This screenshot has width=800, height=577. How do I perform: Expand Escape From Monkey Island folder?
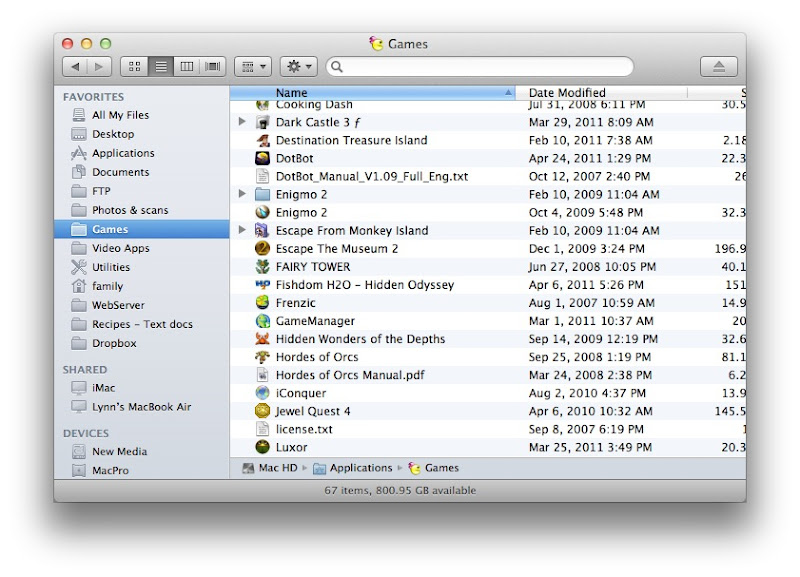[x=243, y=230]
